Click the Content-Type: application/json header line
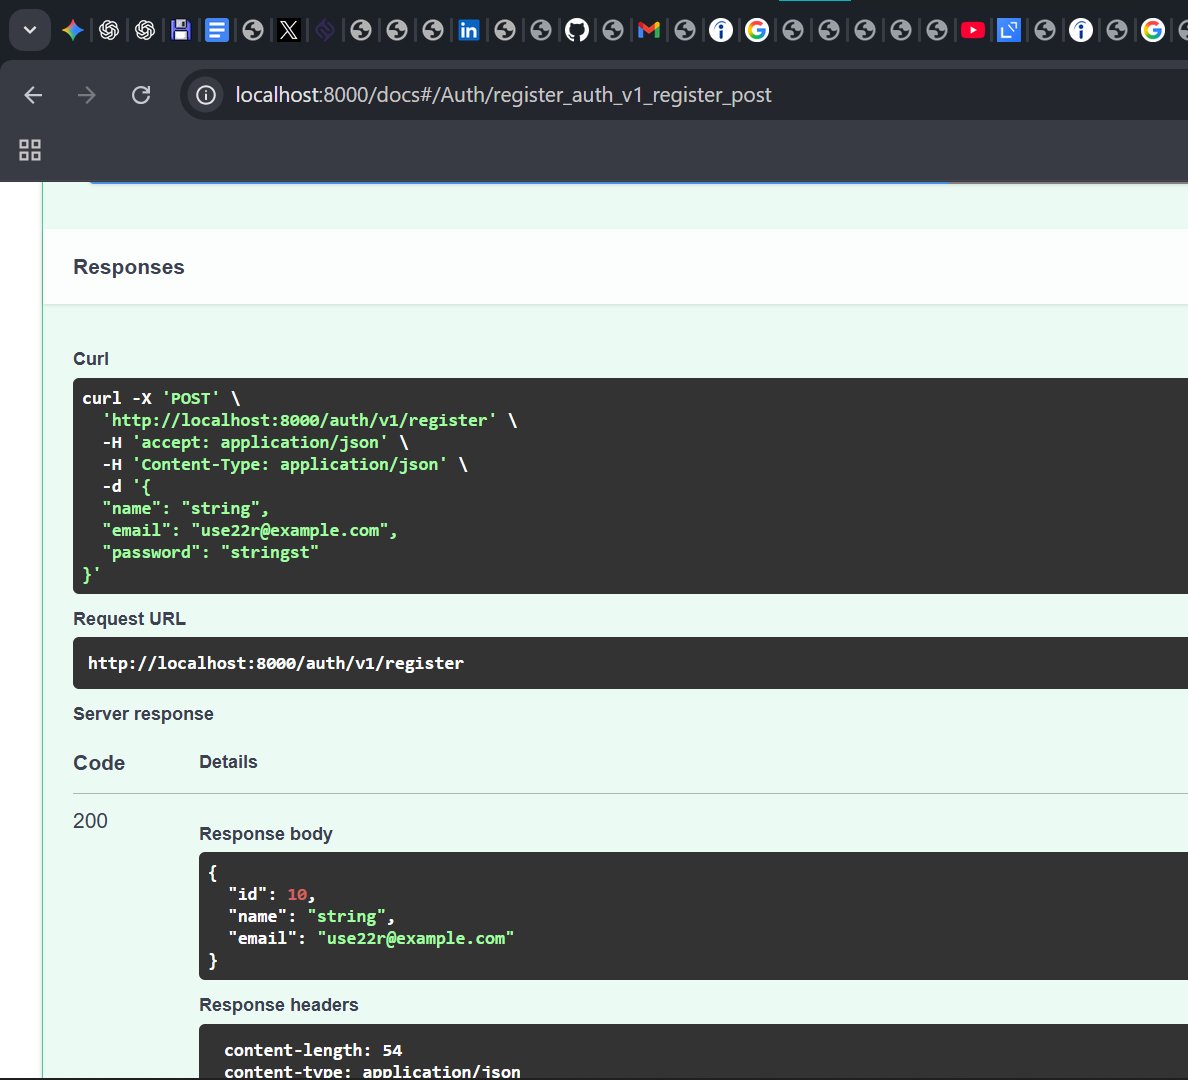Screen dimensions: 1188x1080 (x=285, y=464)
